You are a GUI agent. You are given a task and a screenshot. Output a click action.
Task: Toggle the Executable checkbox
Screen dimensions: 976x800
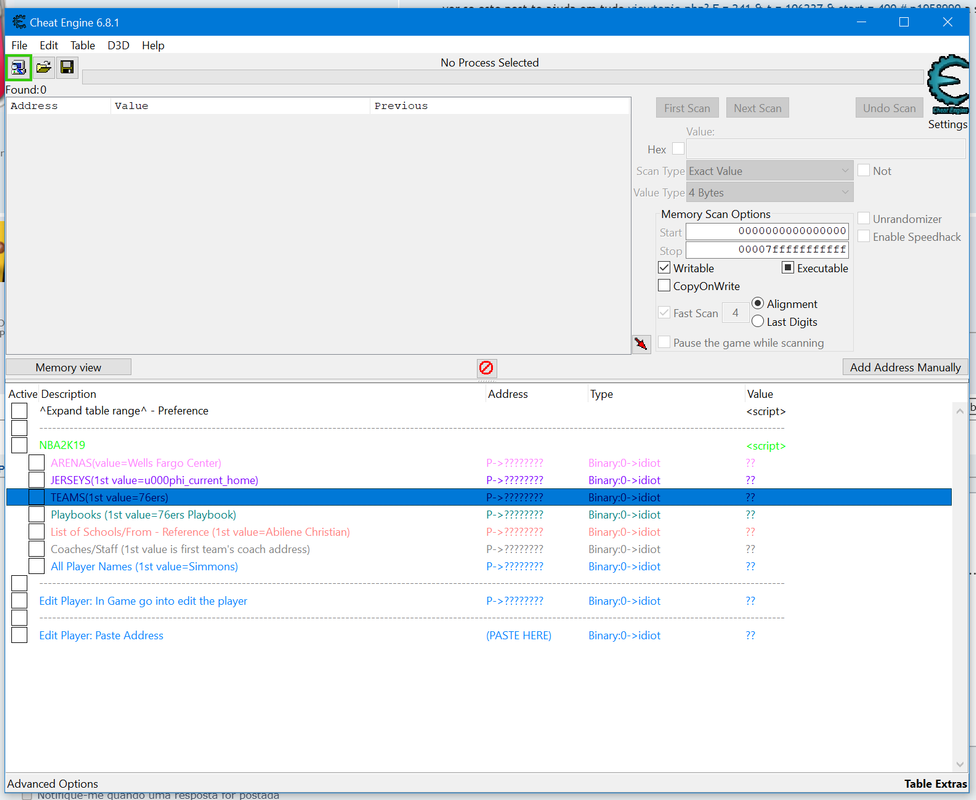click(x=788, y=268)
